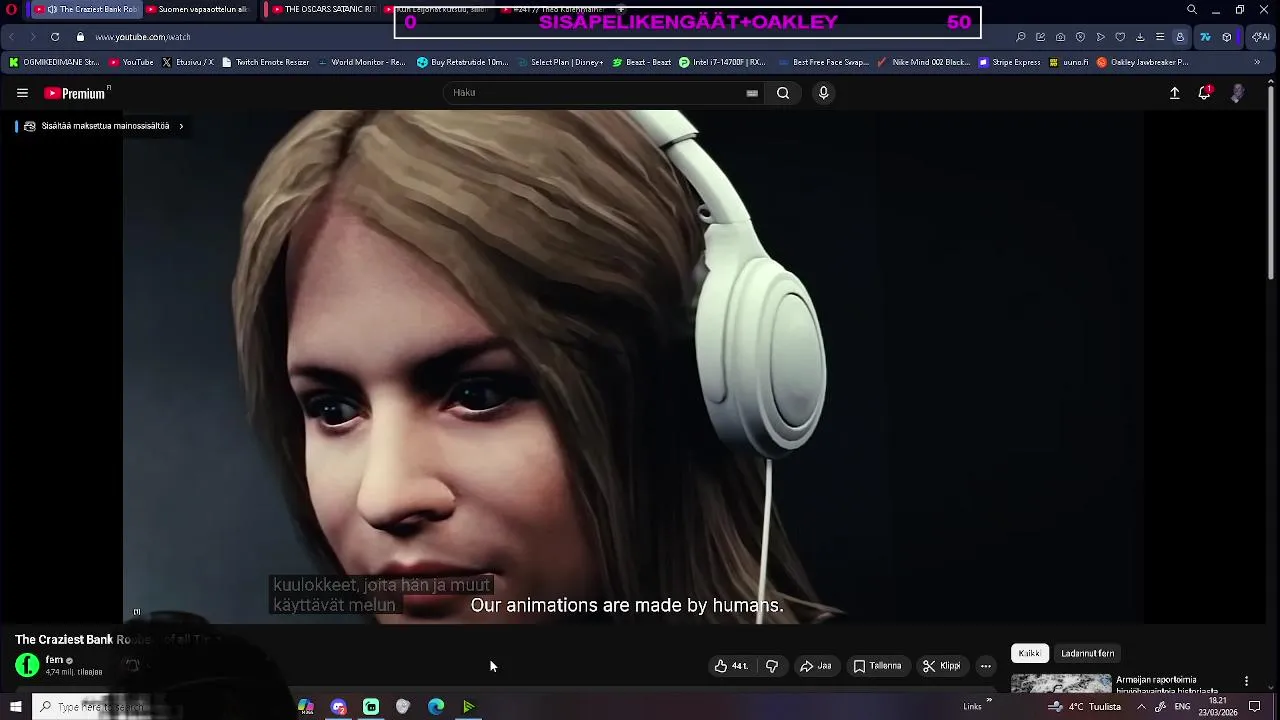Open the browser snapshot edit icon
Screen dimensions: 1280x720
tap(1040, 37)
